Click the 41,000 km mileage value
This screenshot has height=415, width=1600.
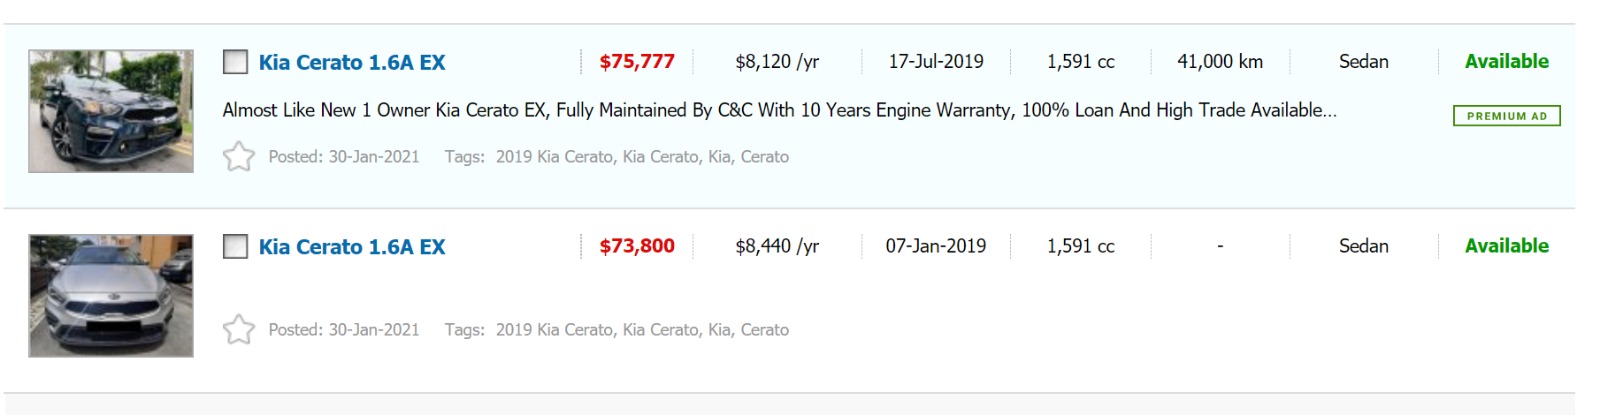(1220, 62)
